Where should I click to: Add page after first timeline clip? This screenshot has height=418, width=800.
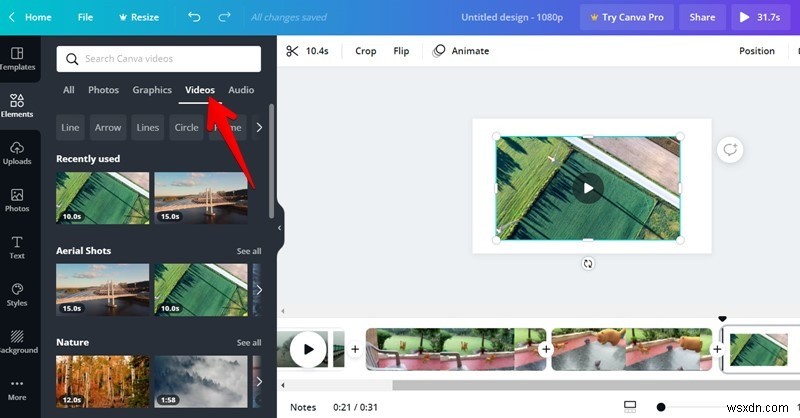click(355, 349)
